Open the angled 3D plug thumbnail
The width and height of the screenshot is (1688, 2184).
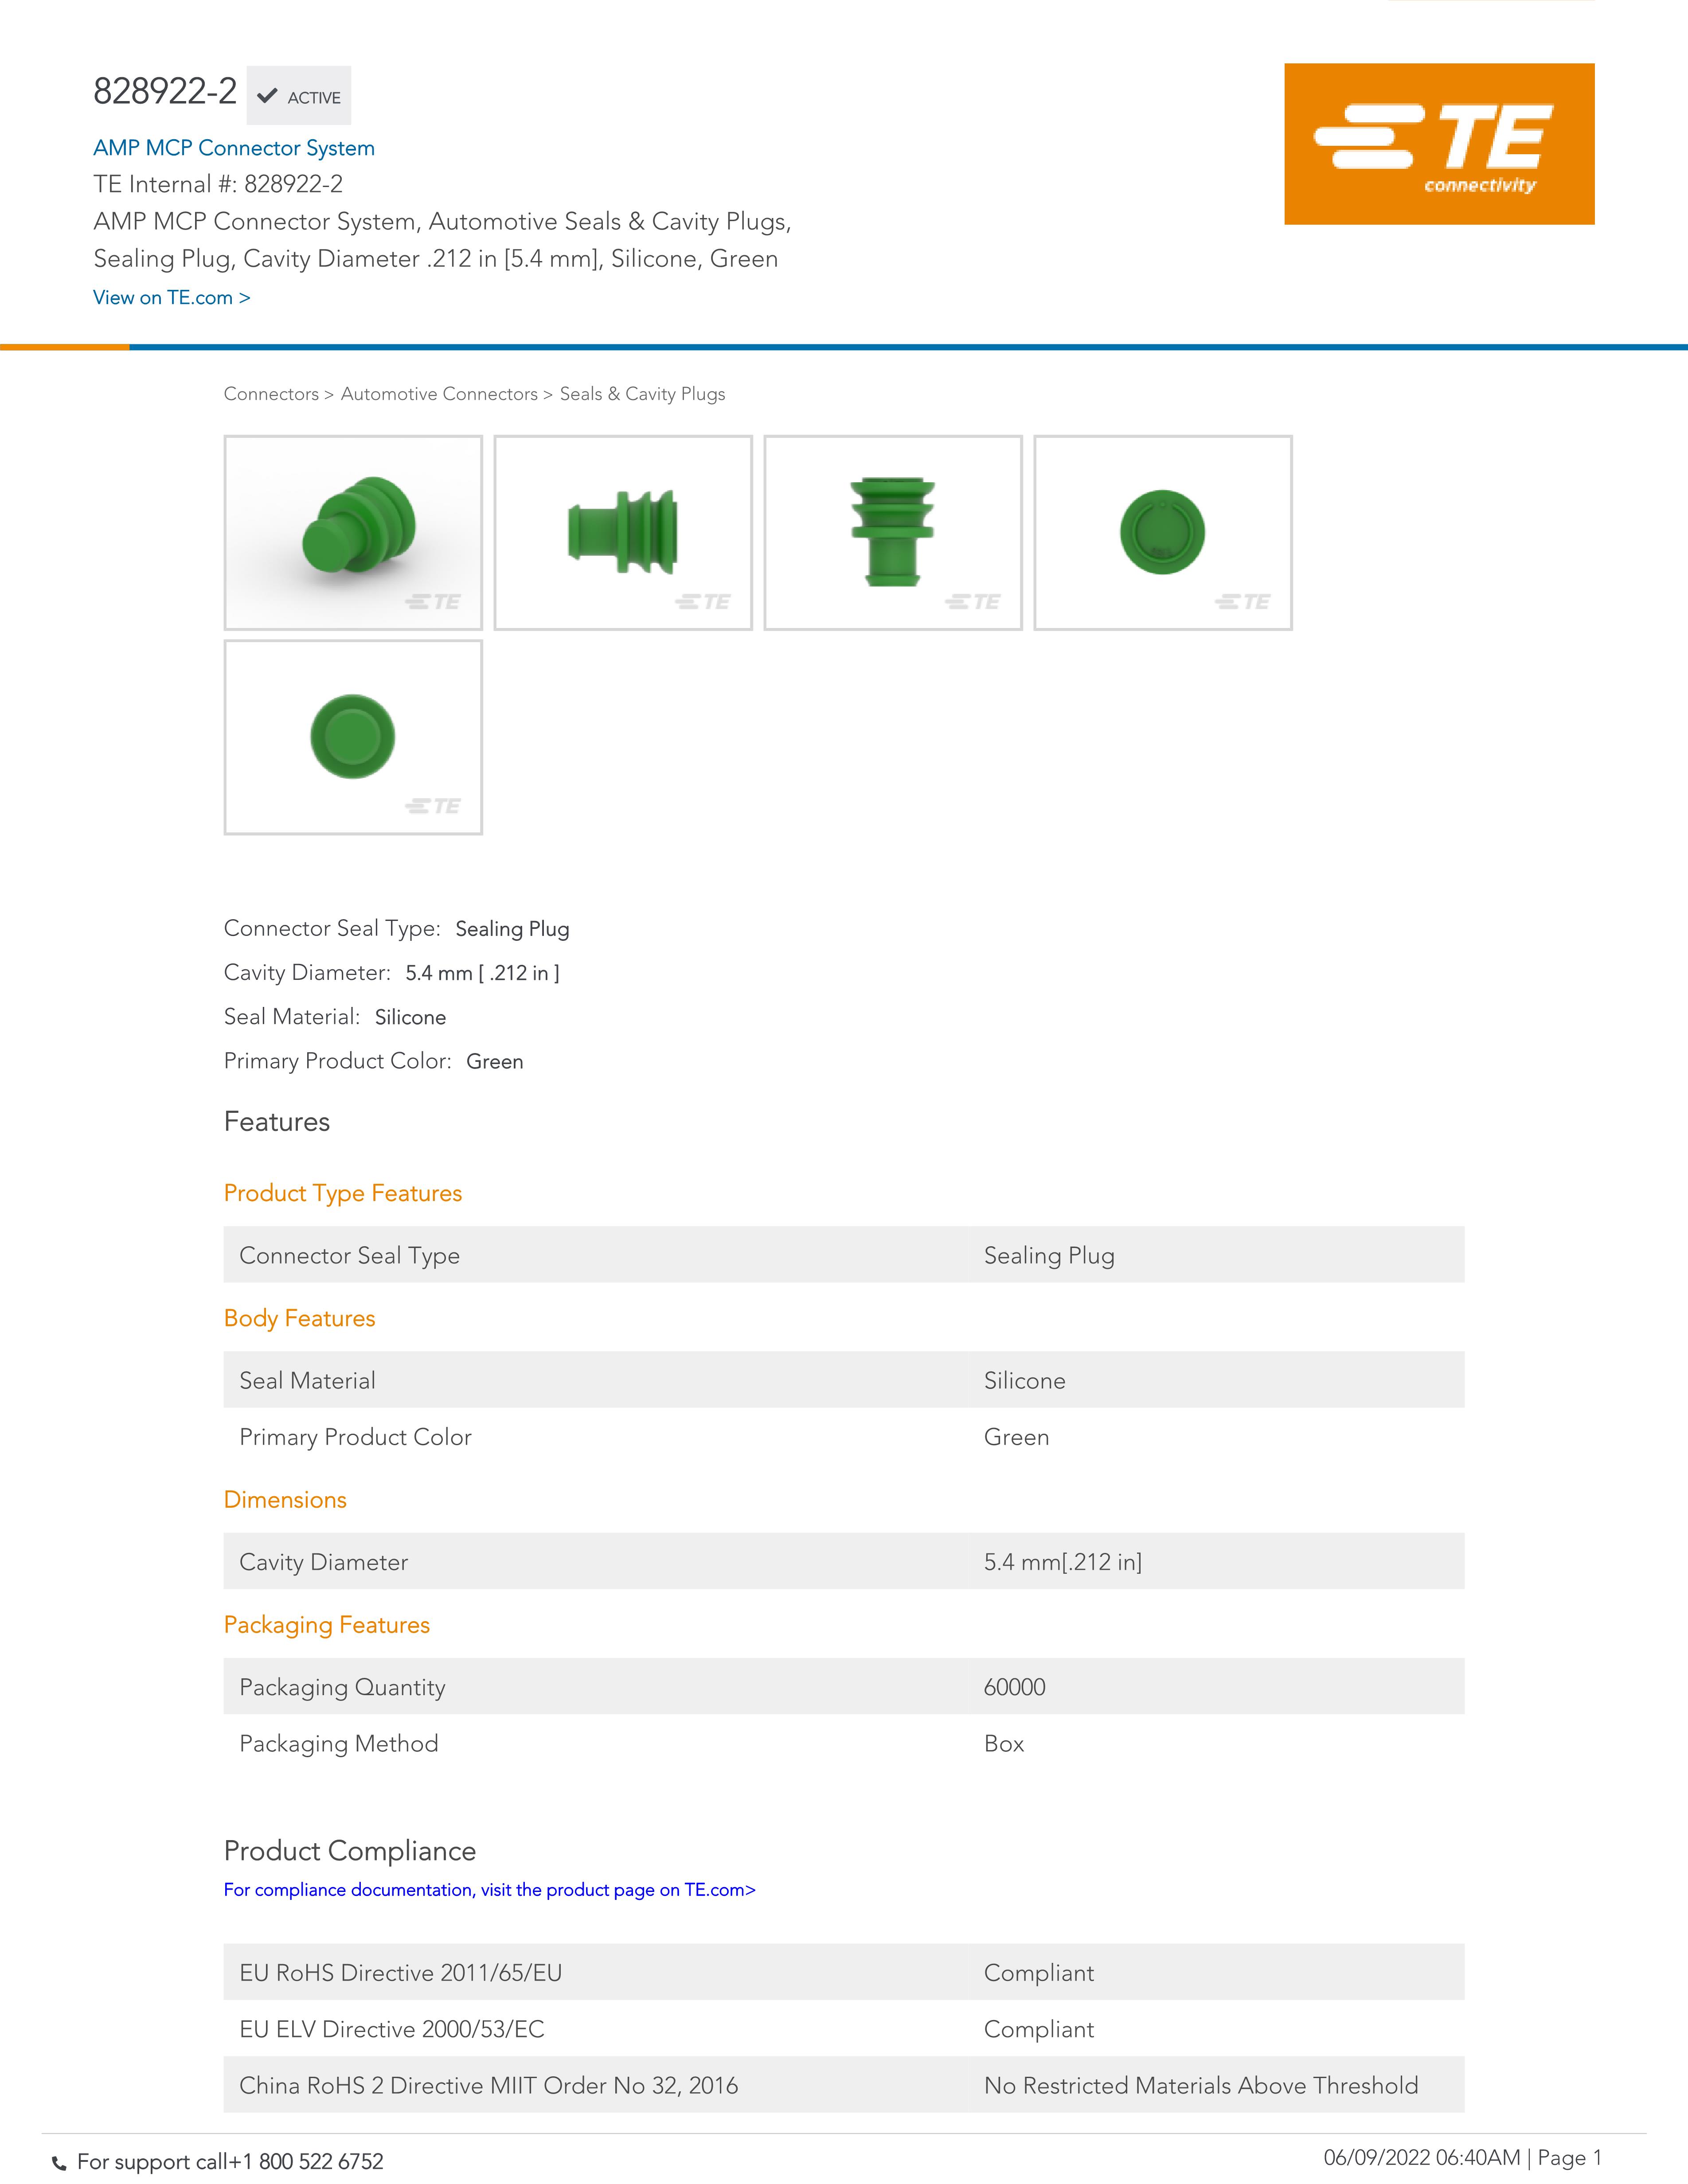[x=353, y=532]
